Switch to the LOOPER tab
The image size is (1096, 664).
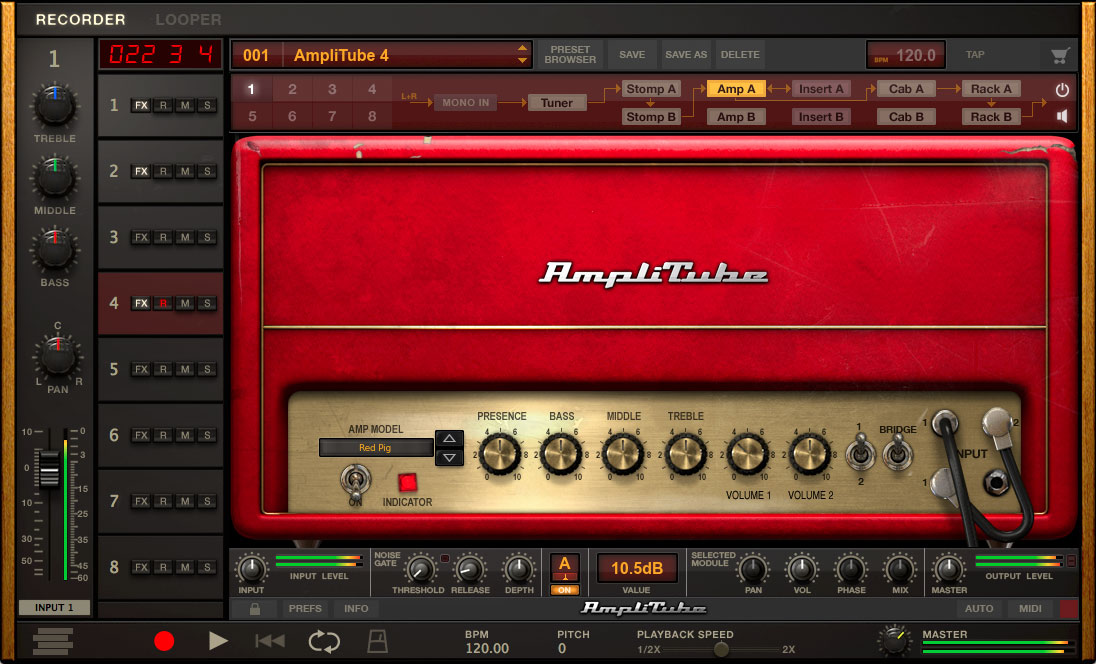tap(188, 19)
